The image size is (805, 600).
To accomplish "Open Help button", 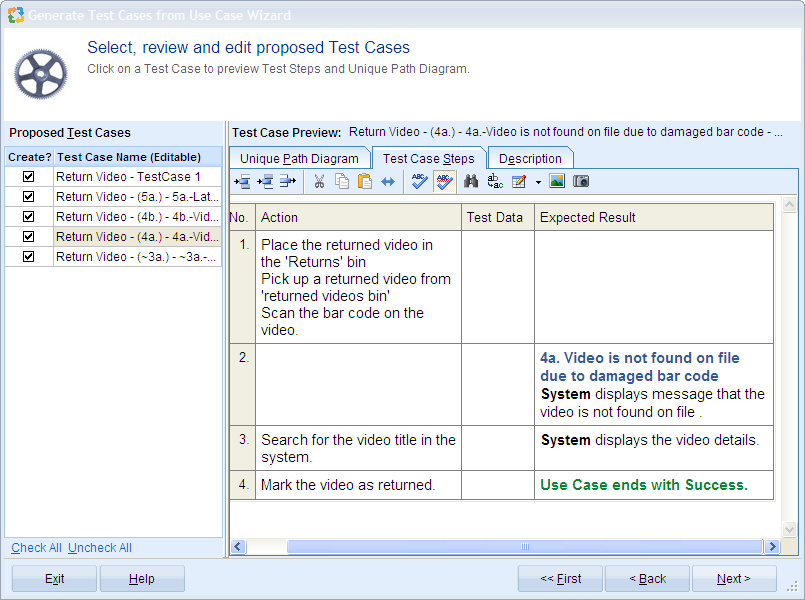I will pyautogui.click(x=142, y=578).
